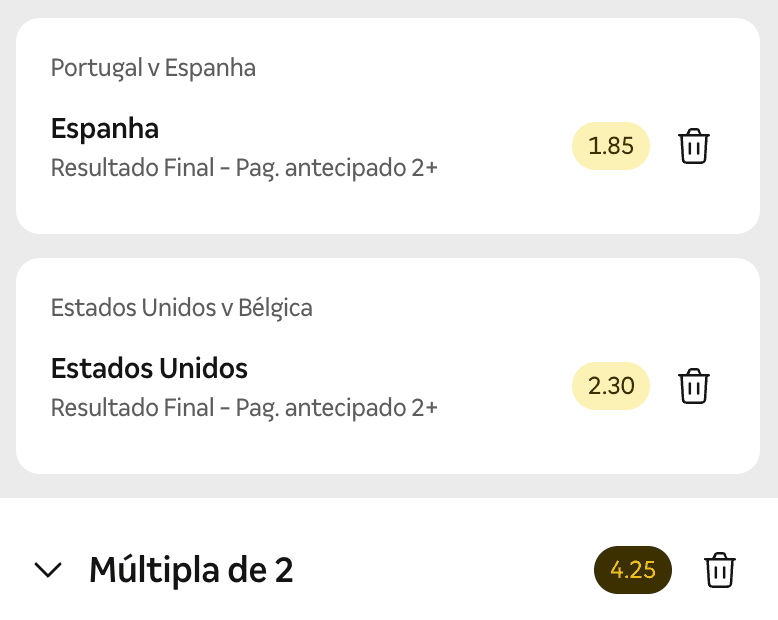Tap the 2.30 odds badge
This screenshot has width=778, height=620.
tap(611, 386)
